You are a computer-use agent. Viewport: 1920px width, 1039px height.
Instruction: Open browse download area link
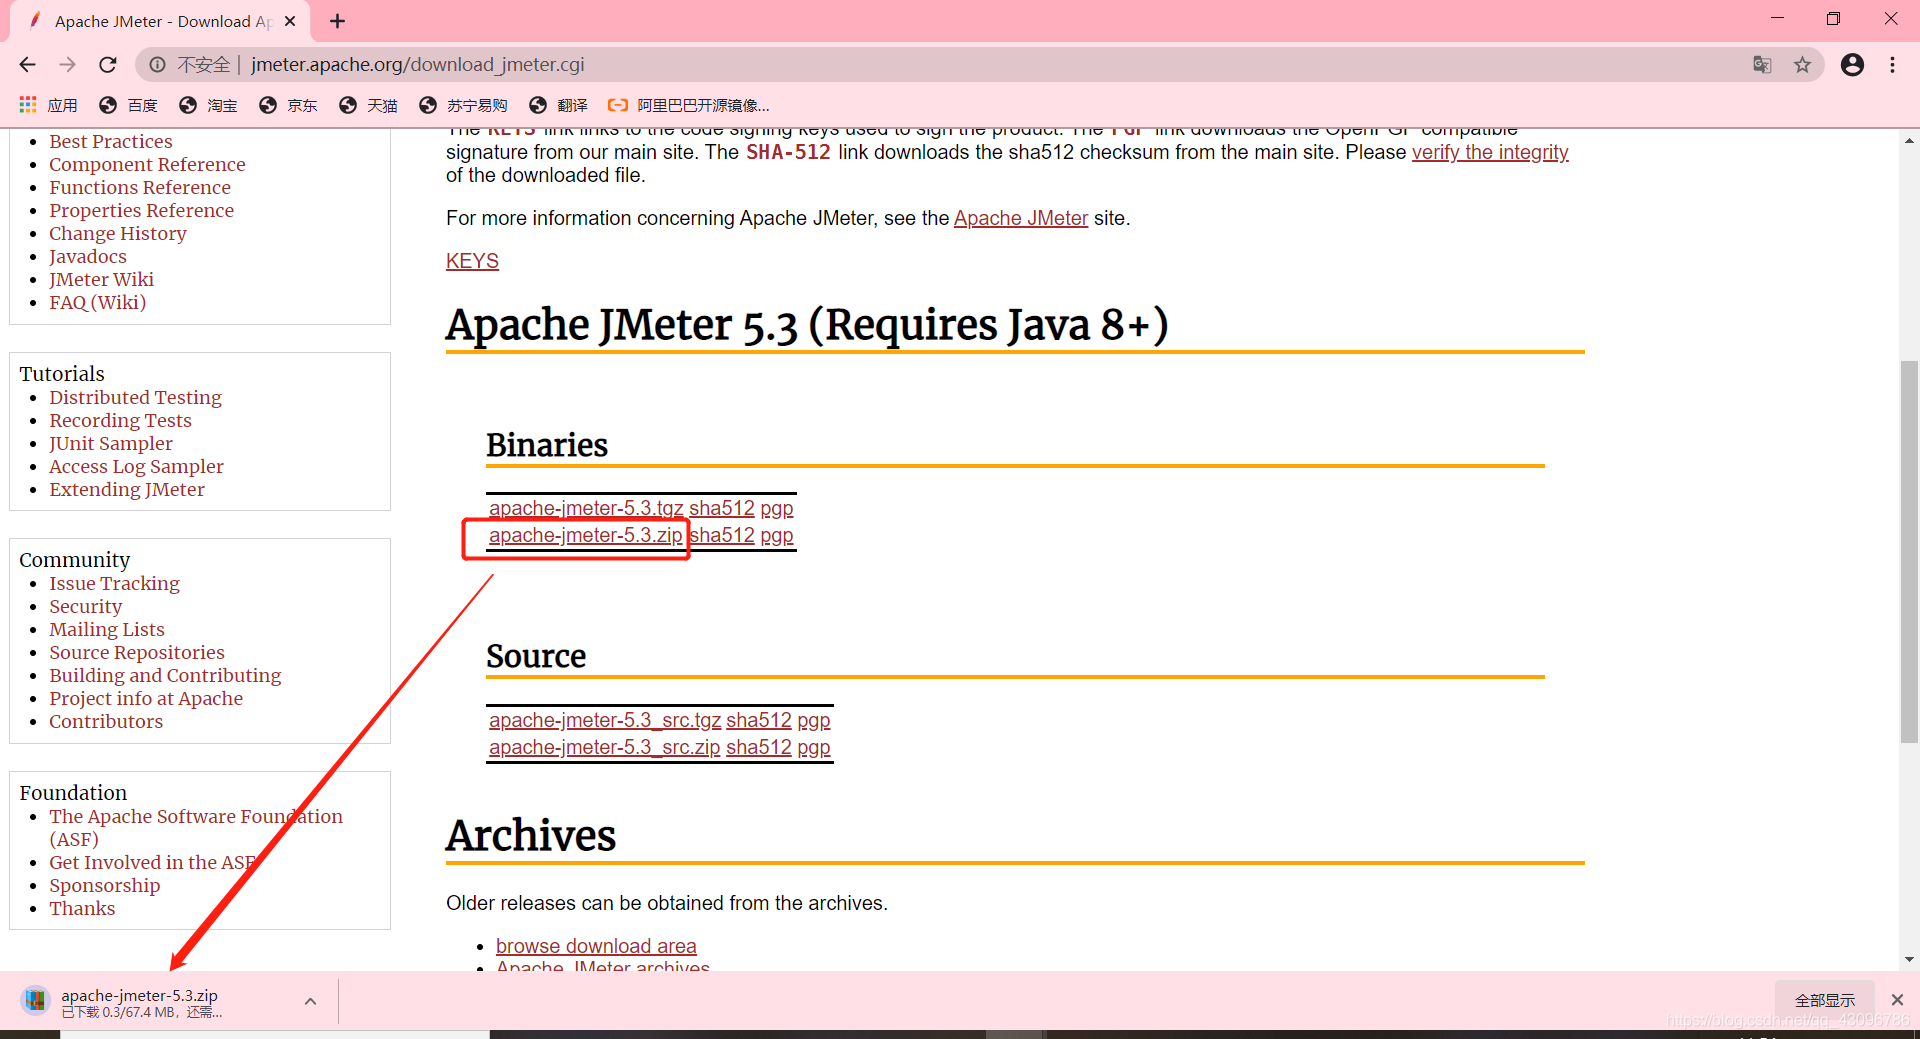pos(596,946)
